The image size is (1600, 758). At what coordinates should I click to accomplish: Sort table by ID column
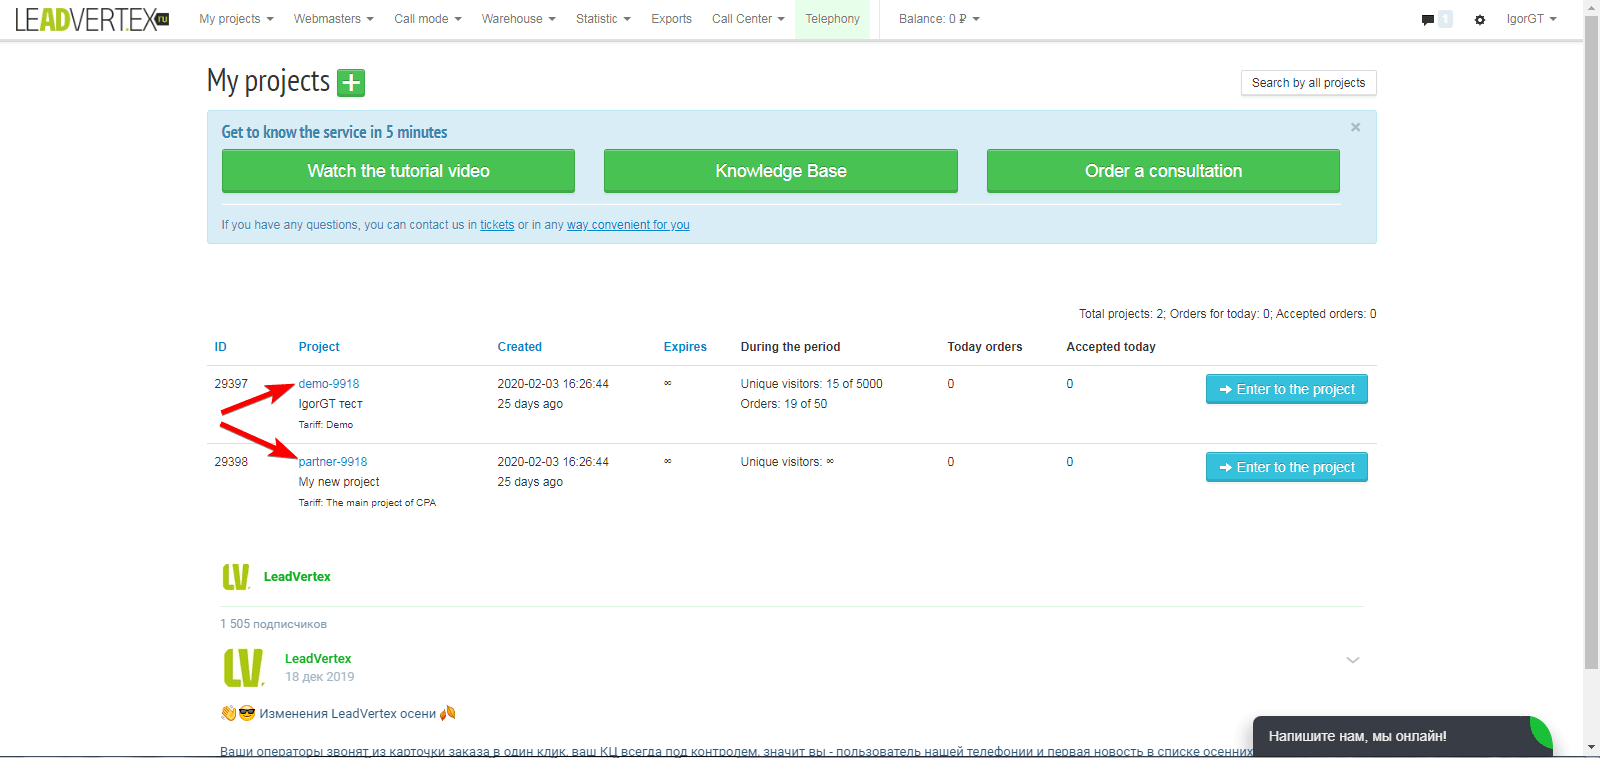pyautogui.click(x=220, y=347)
